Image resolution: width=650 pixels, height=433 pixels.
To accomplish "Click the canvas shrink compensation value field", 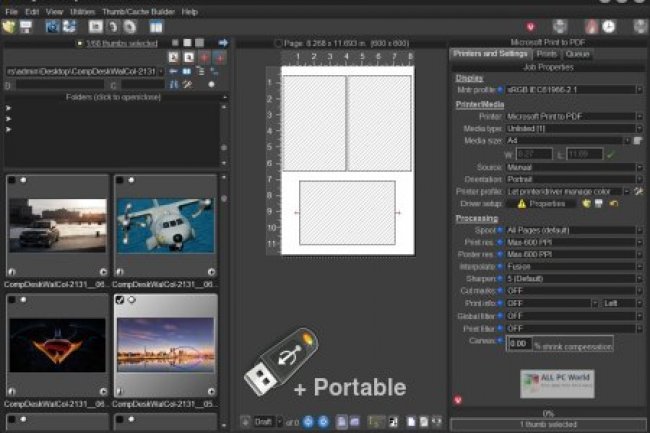I will (519, 344).
